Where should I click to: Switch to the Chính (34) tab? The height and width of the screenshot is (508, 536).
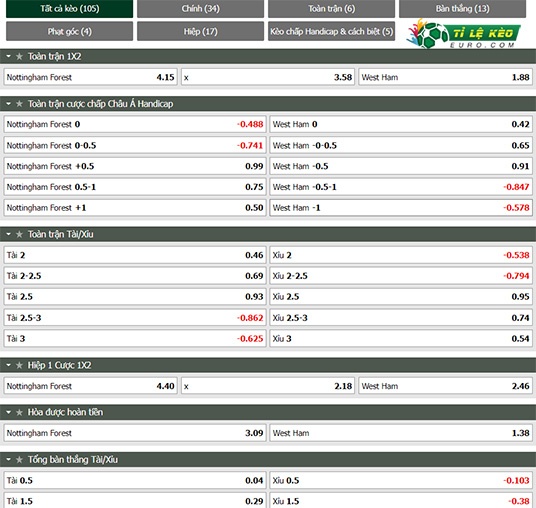(x=200, y=9)
